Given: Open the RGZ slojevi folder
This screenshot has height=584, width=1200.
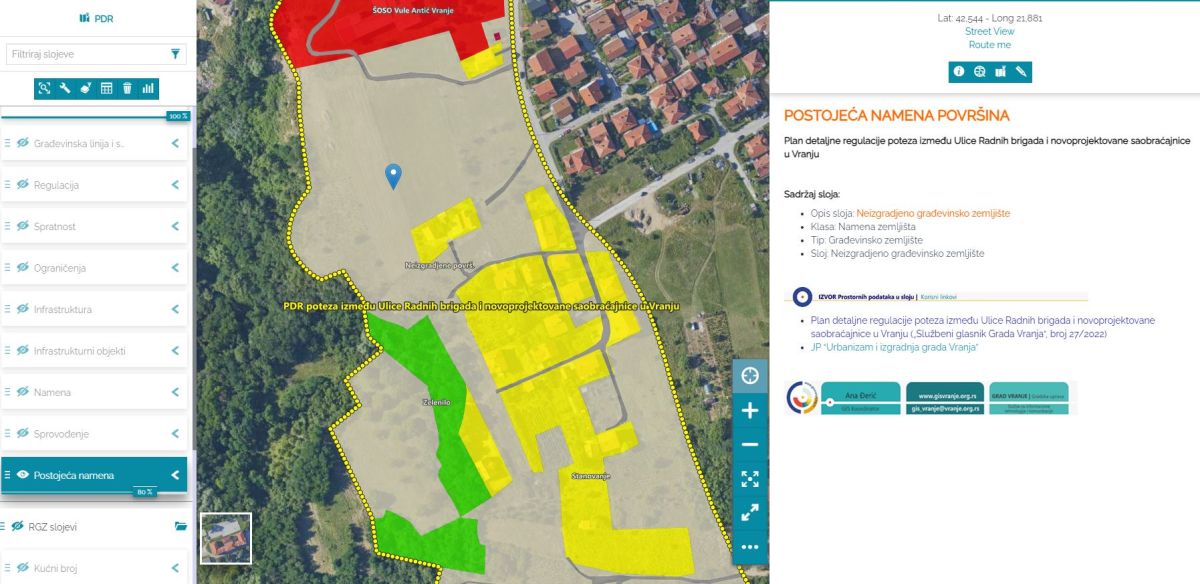Looking at the screenshot, I should click(x=180, y=526).
